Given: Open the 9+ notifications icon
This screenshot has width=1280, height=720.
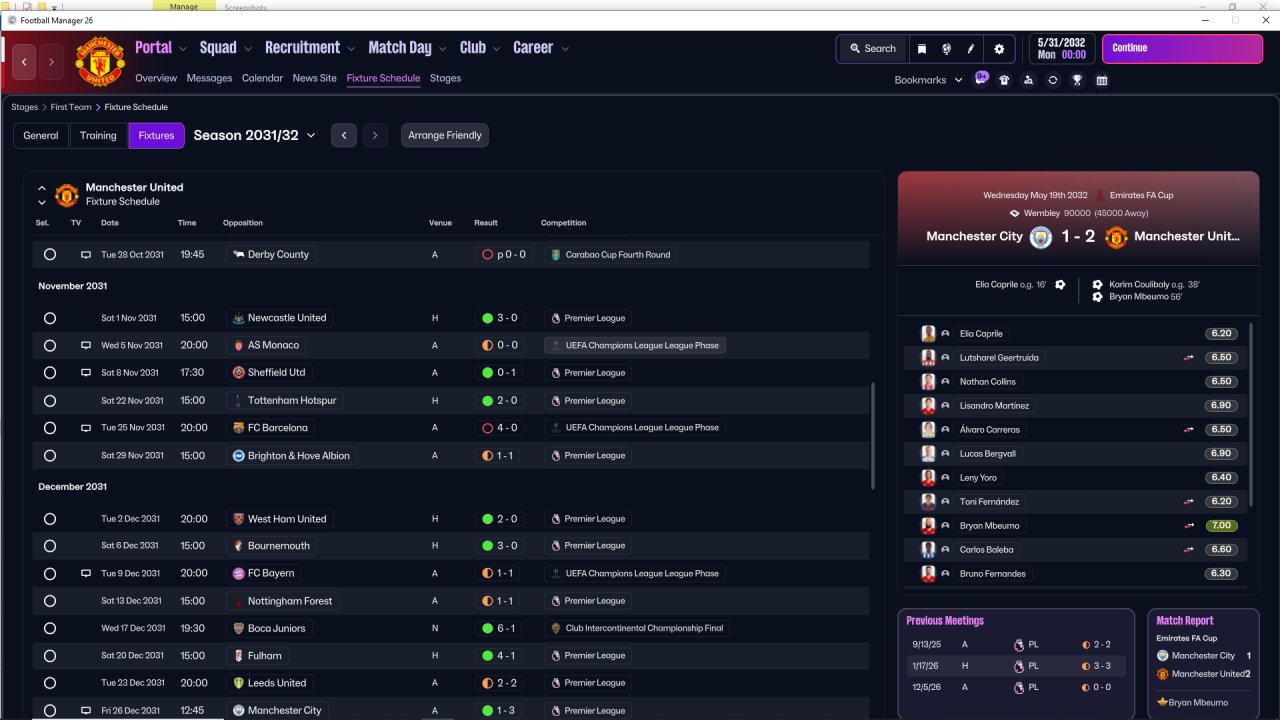Looking at the screenshot, I should click(982, 79).
